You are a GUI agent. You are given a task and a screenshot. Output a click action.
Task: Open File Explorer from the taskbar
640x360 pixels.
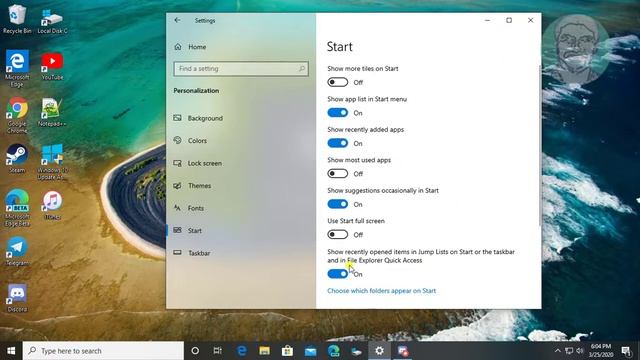(264, 351)
